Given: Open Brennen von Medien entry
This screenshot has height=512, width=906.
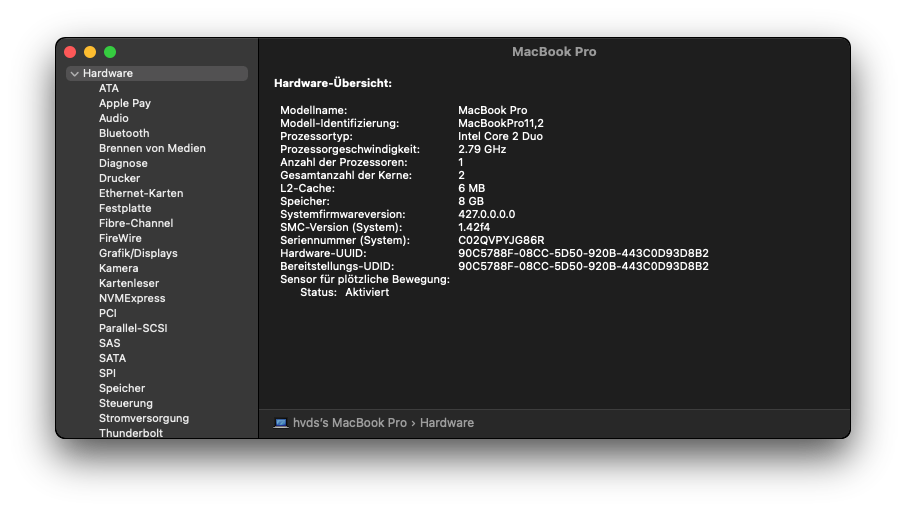Looking at the screenshot, I should coord(153,149).
